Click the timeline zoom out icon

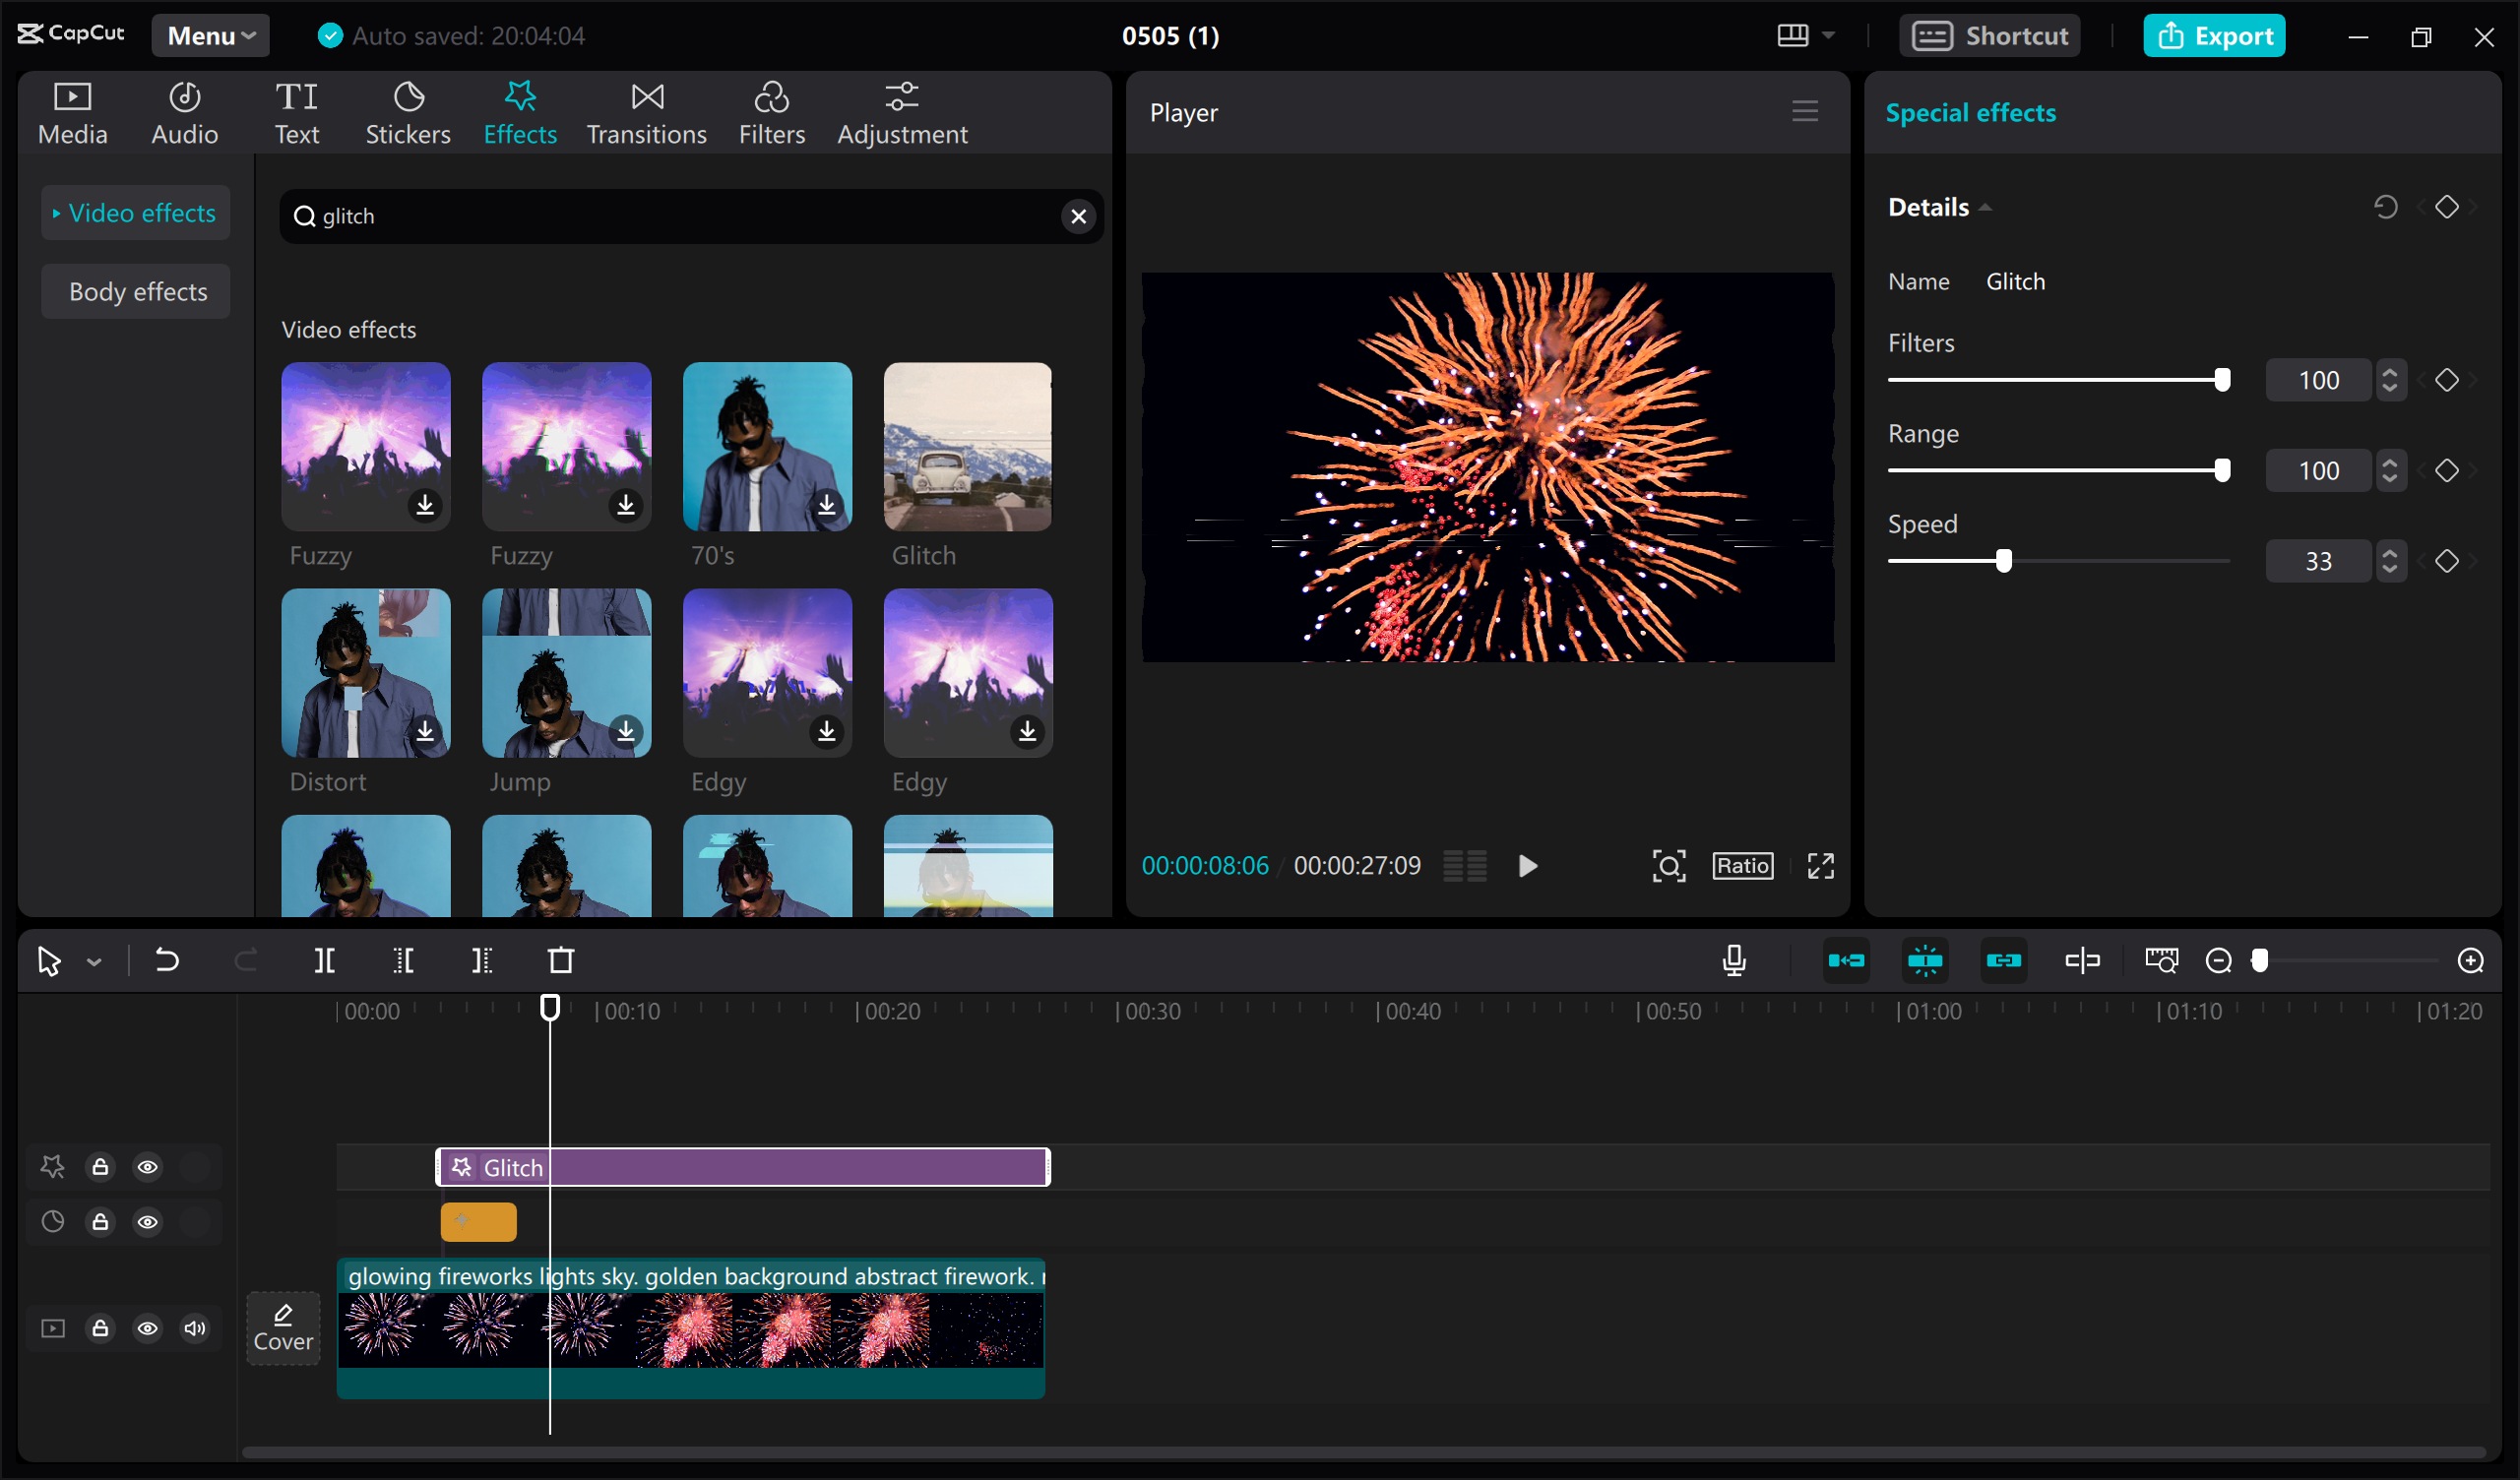click(x=2218, y=961)
